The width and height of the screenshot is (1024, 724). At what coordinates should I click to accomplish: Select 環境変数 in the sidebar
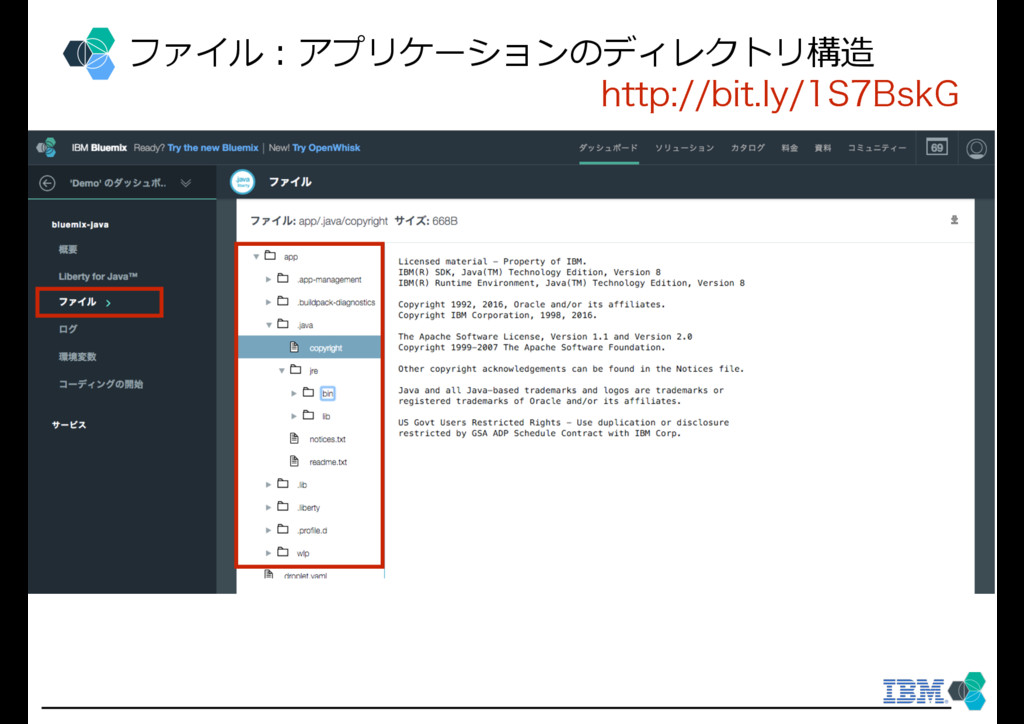point(78,356)
